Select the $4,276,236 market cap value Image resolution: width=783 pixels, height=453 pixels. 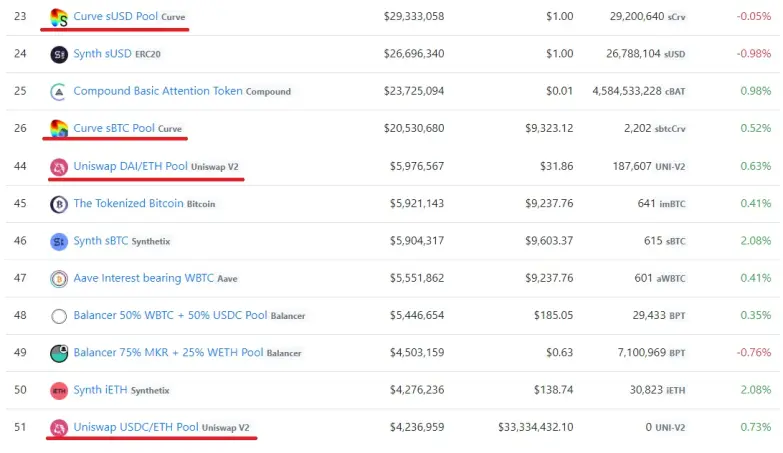[x=417, y=390]
